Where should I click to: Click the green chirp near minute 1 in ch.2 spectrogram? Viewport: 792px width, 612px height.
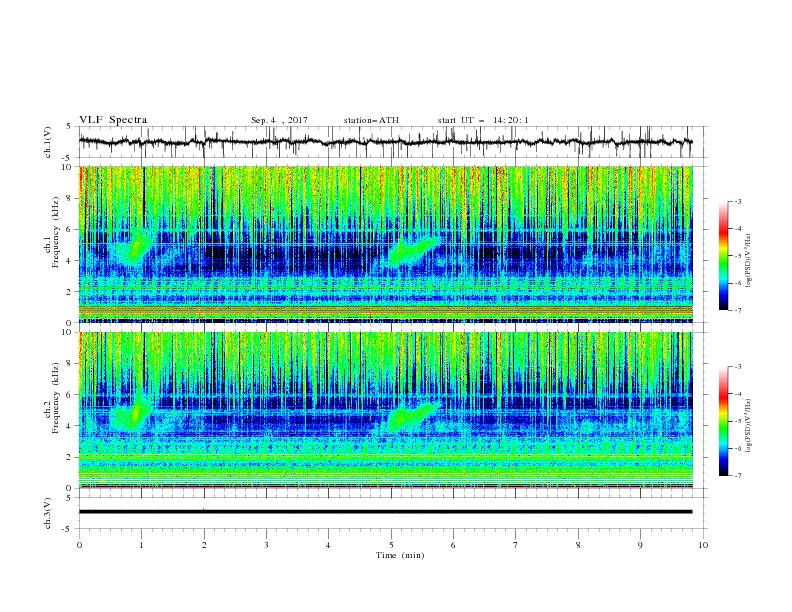131,412
